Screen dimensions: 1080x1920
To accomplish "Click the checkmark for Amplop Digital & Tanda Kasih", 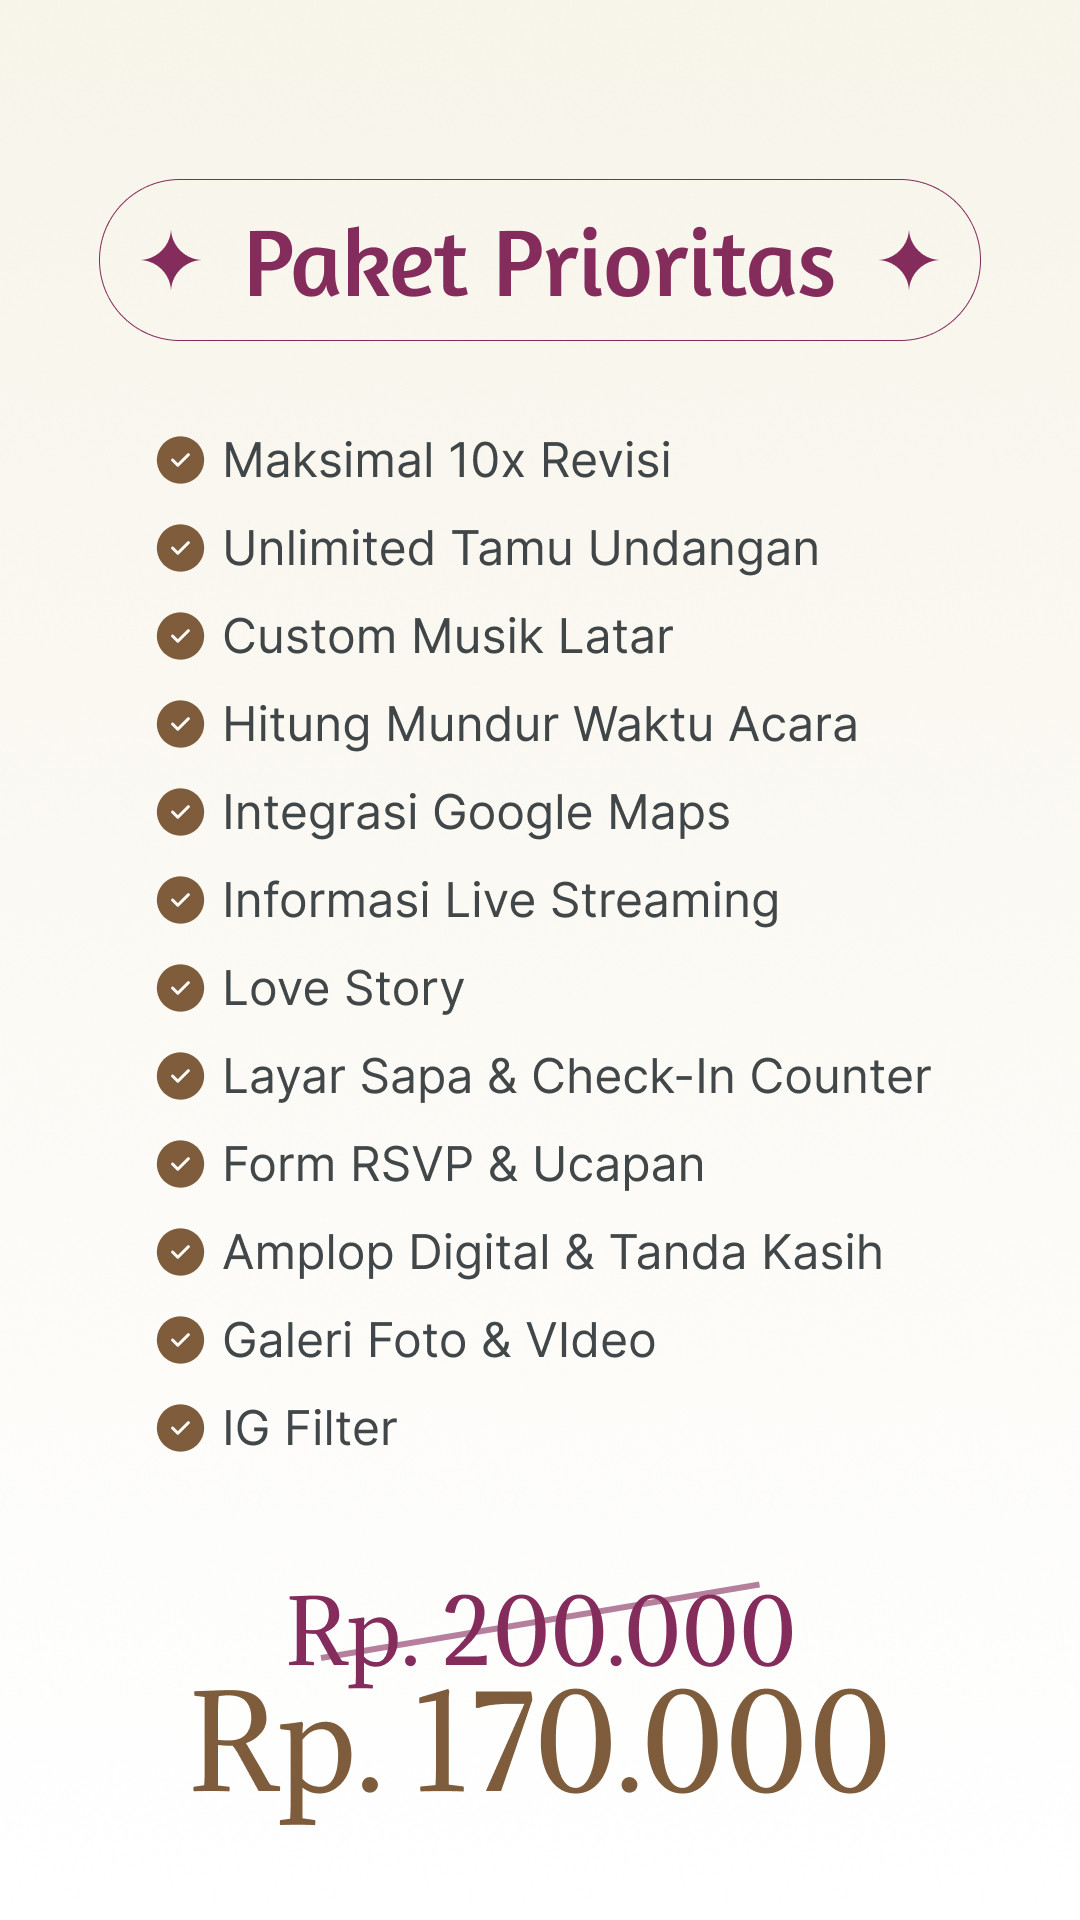I will click(x=181, y=1252).
